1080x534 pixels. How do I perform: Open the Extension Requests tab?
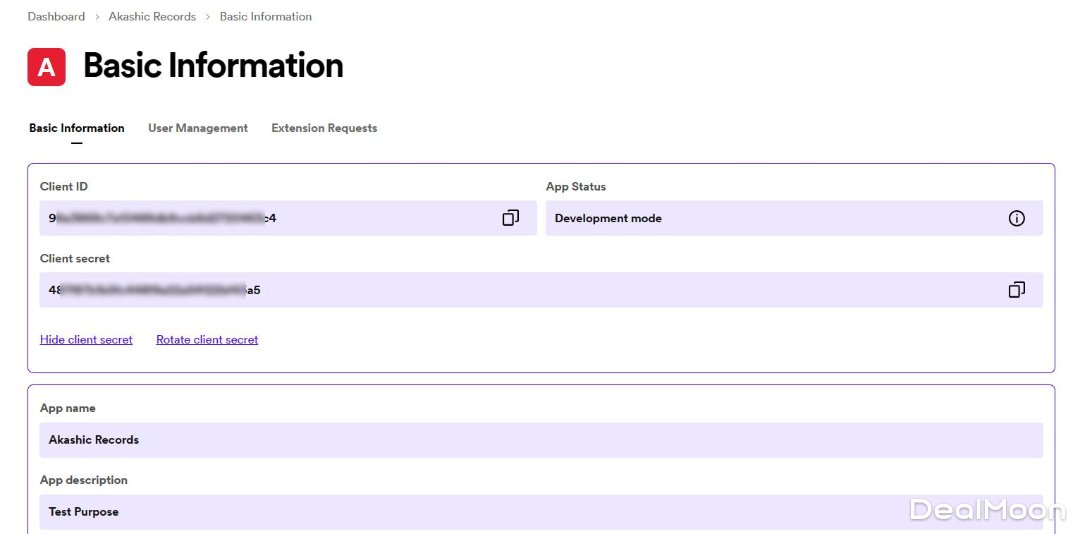[x=324, y=128]
